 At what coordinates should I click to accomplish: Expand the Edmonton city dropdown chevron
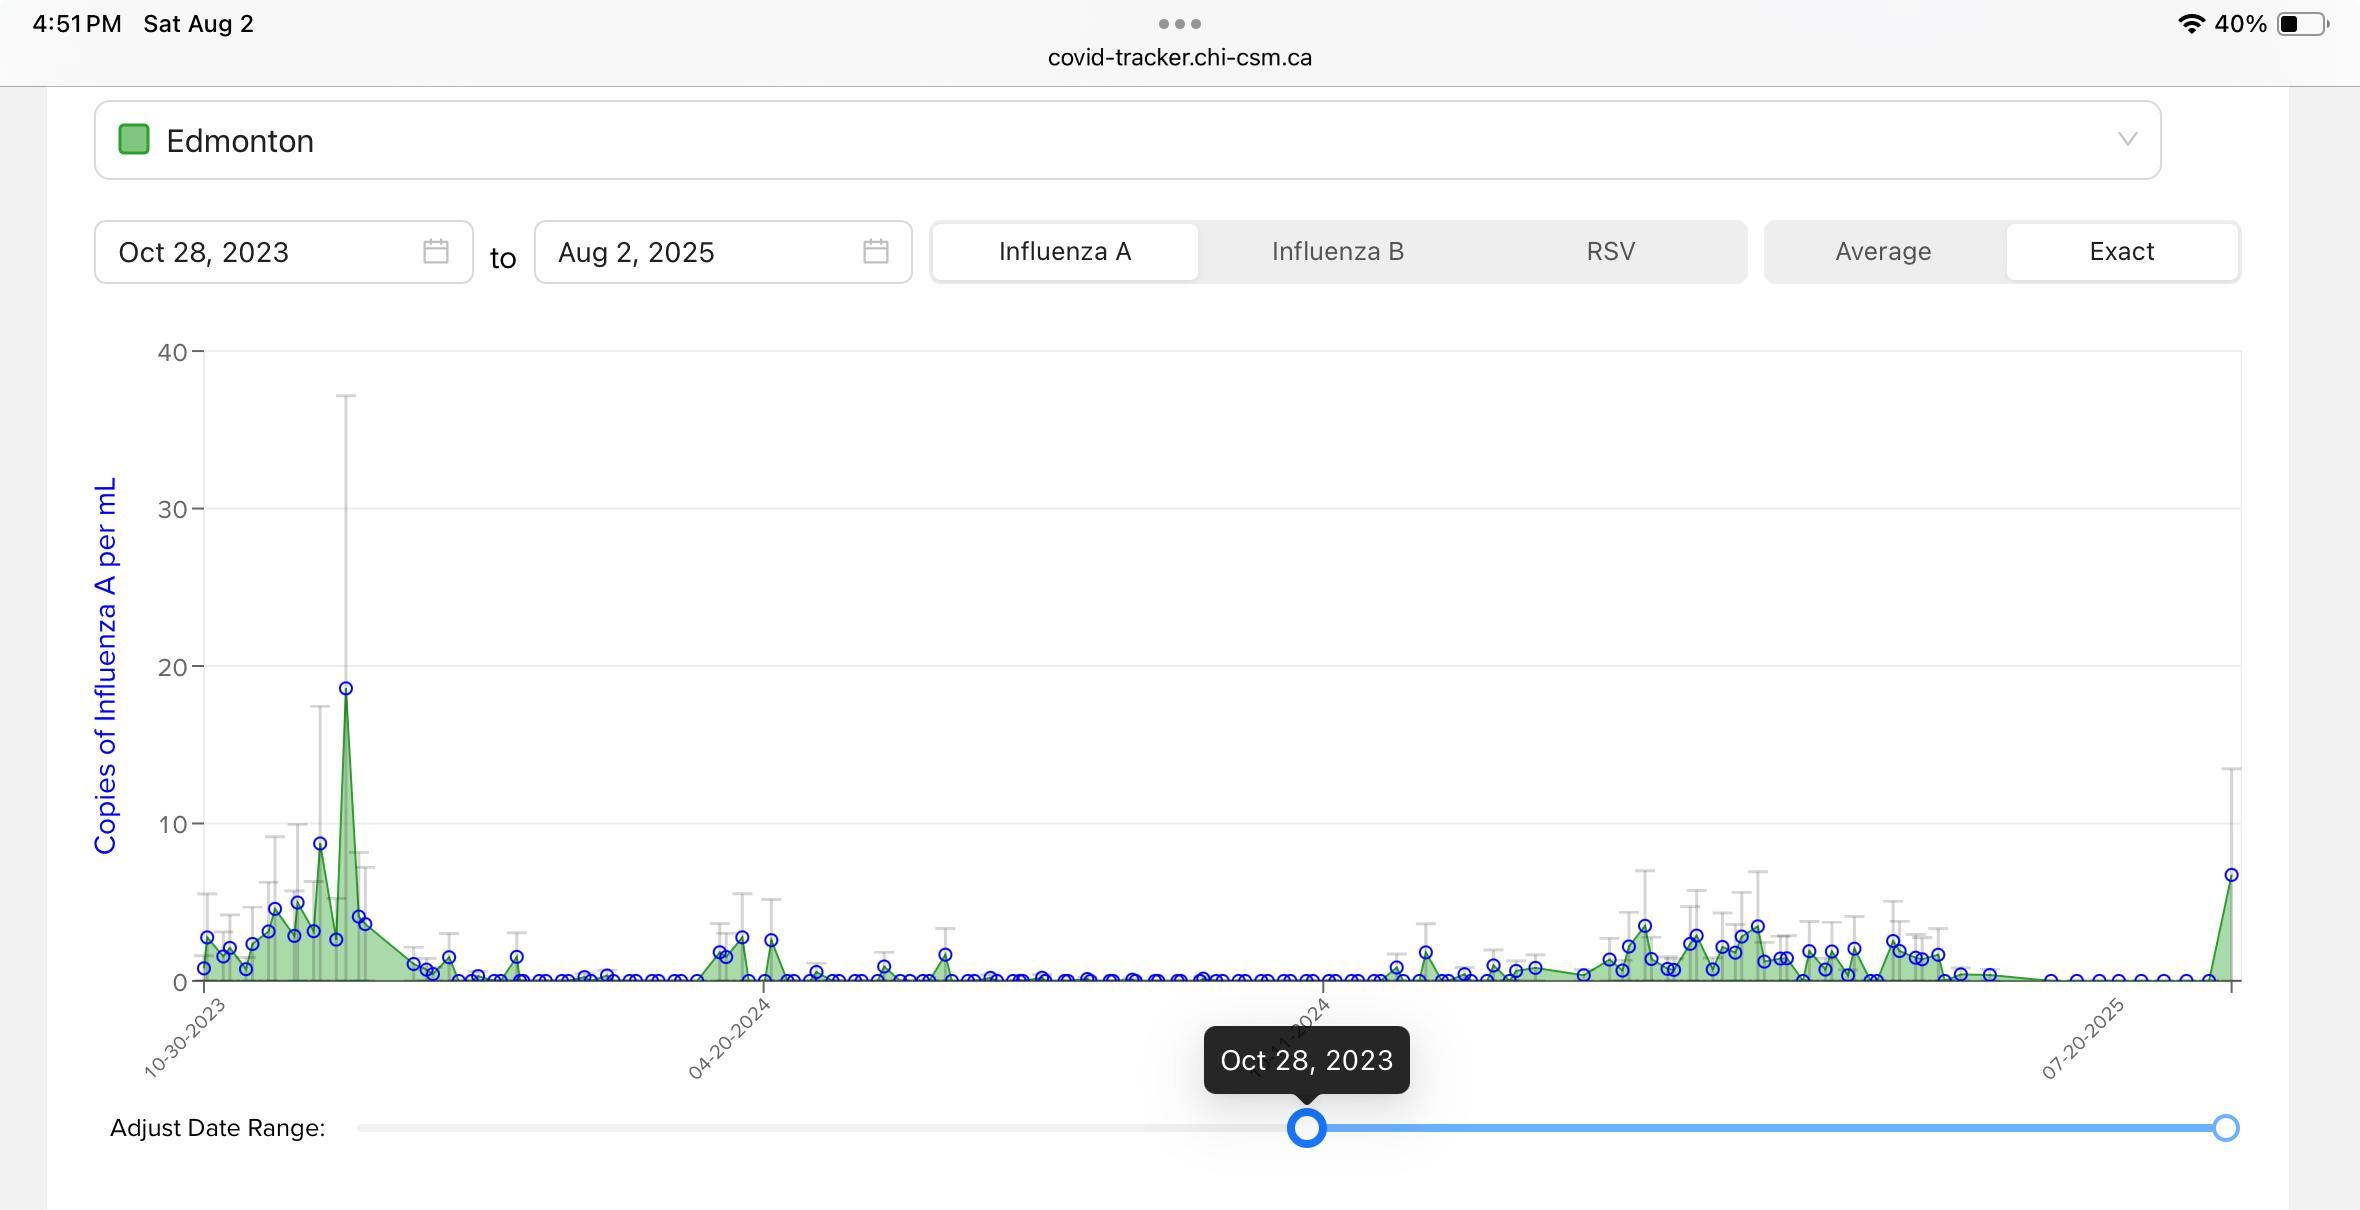tap(2127, 139)
